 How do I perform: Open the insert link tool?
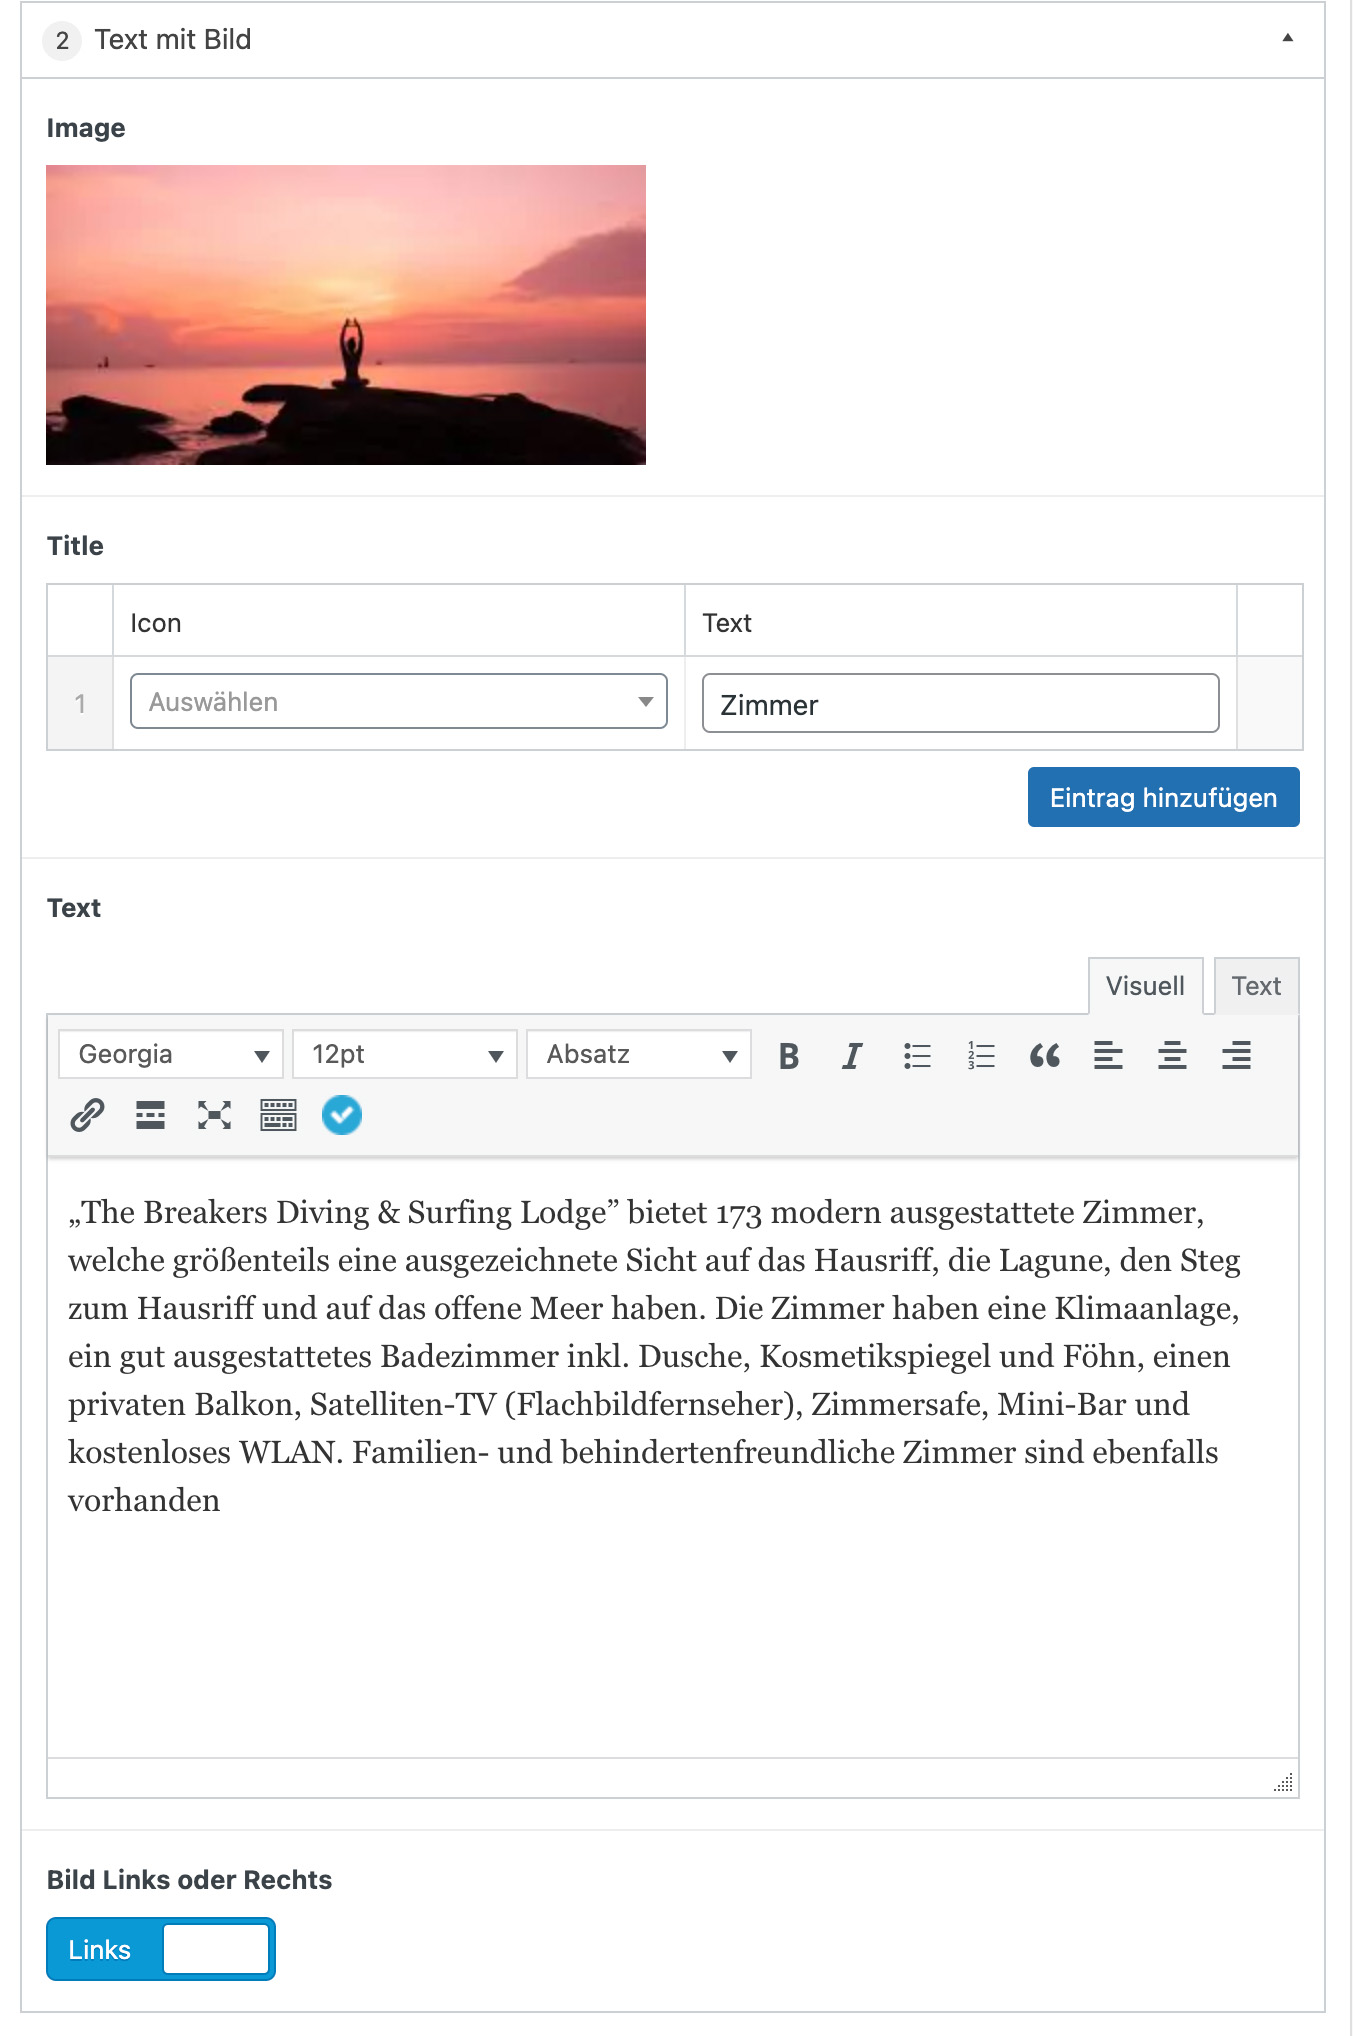[x=87, y=1115]
